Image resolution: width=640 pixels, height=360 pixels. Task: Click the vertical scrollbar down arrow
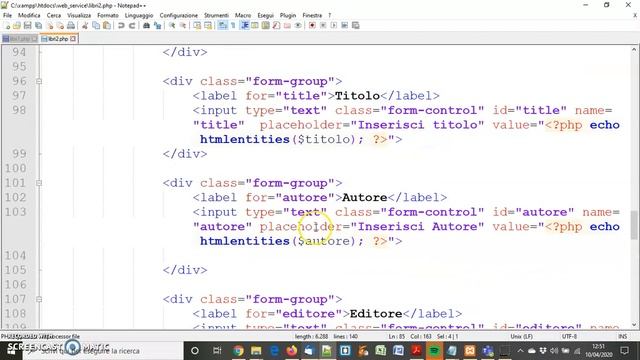click(634, 325)
